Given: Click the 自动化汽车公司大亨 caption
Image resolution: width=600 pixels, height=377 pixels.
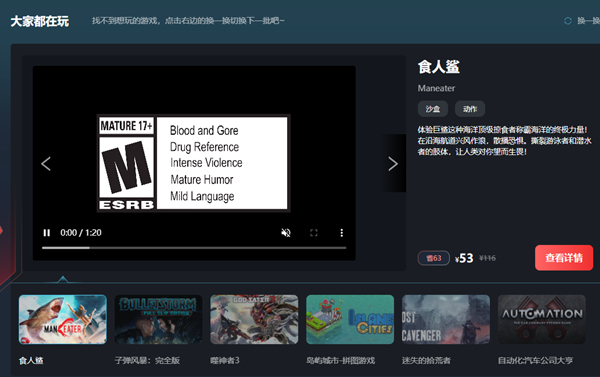Looking at the screenshot, I should point(535,361).
